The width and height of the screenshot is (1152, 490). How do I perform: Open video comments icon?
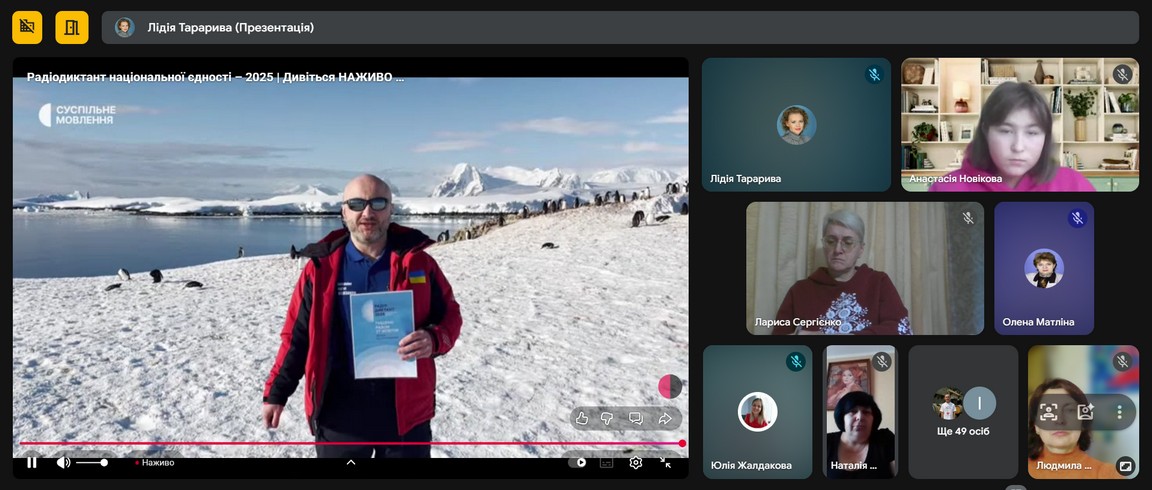pos(635,418)
